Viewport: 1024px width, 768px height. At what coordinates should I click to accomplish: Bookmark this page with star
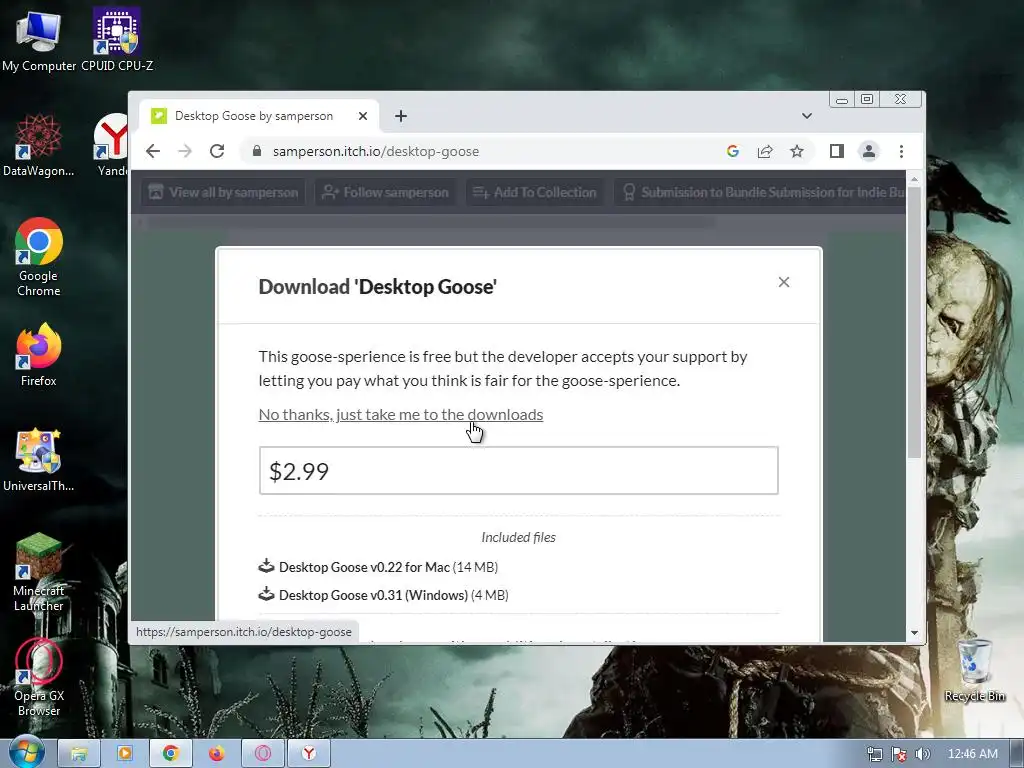pos(797,152)
